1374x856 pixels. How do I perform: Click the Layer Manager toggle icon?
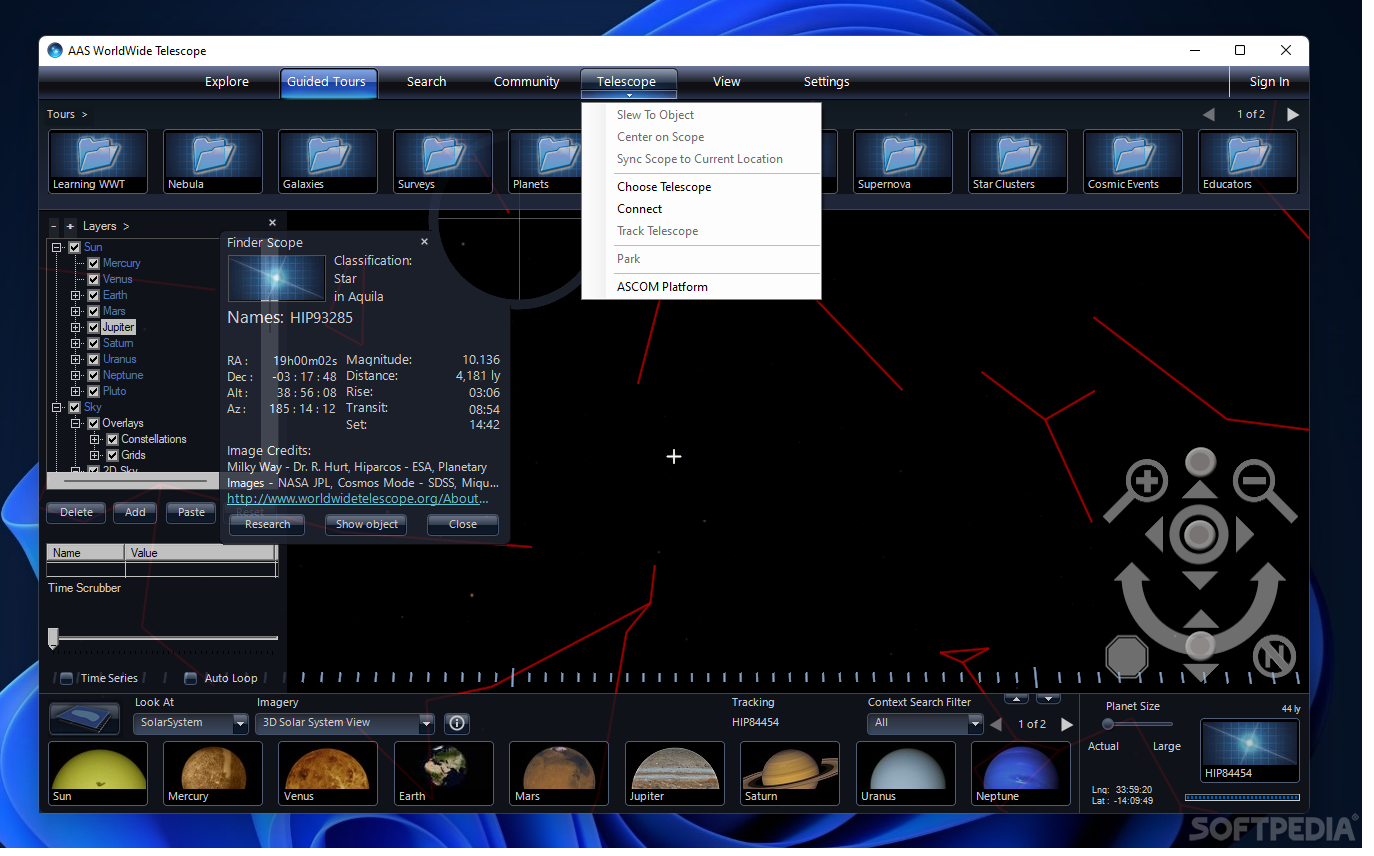pos(85,720)
